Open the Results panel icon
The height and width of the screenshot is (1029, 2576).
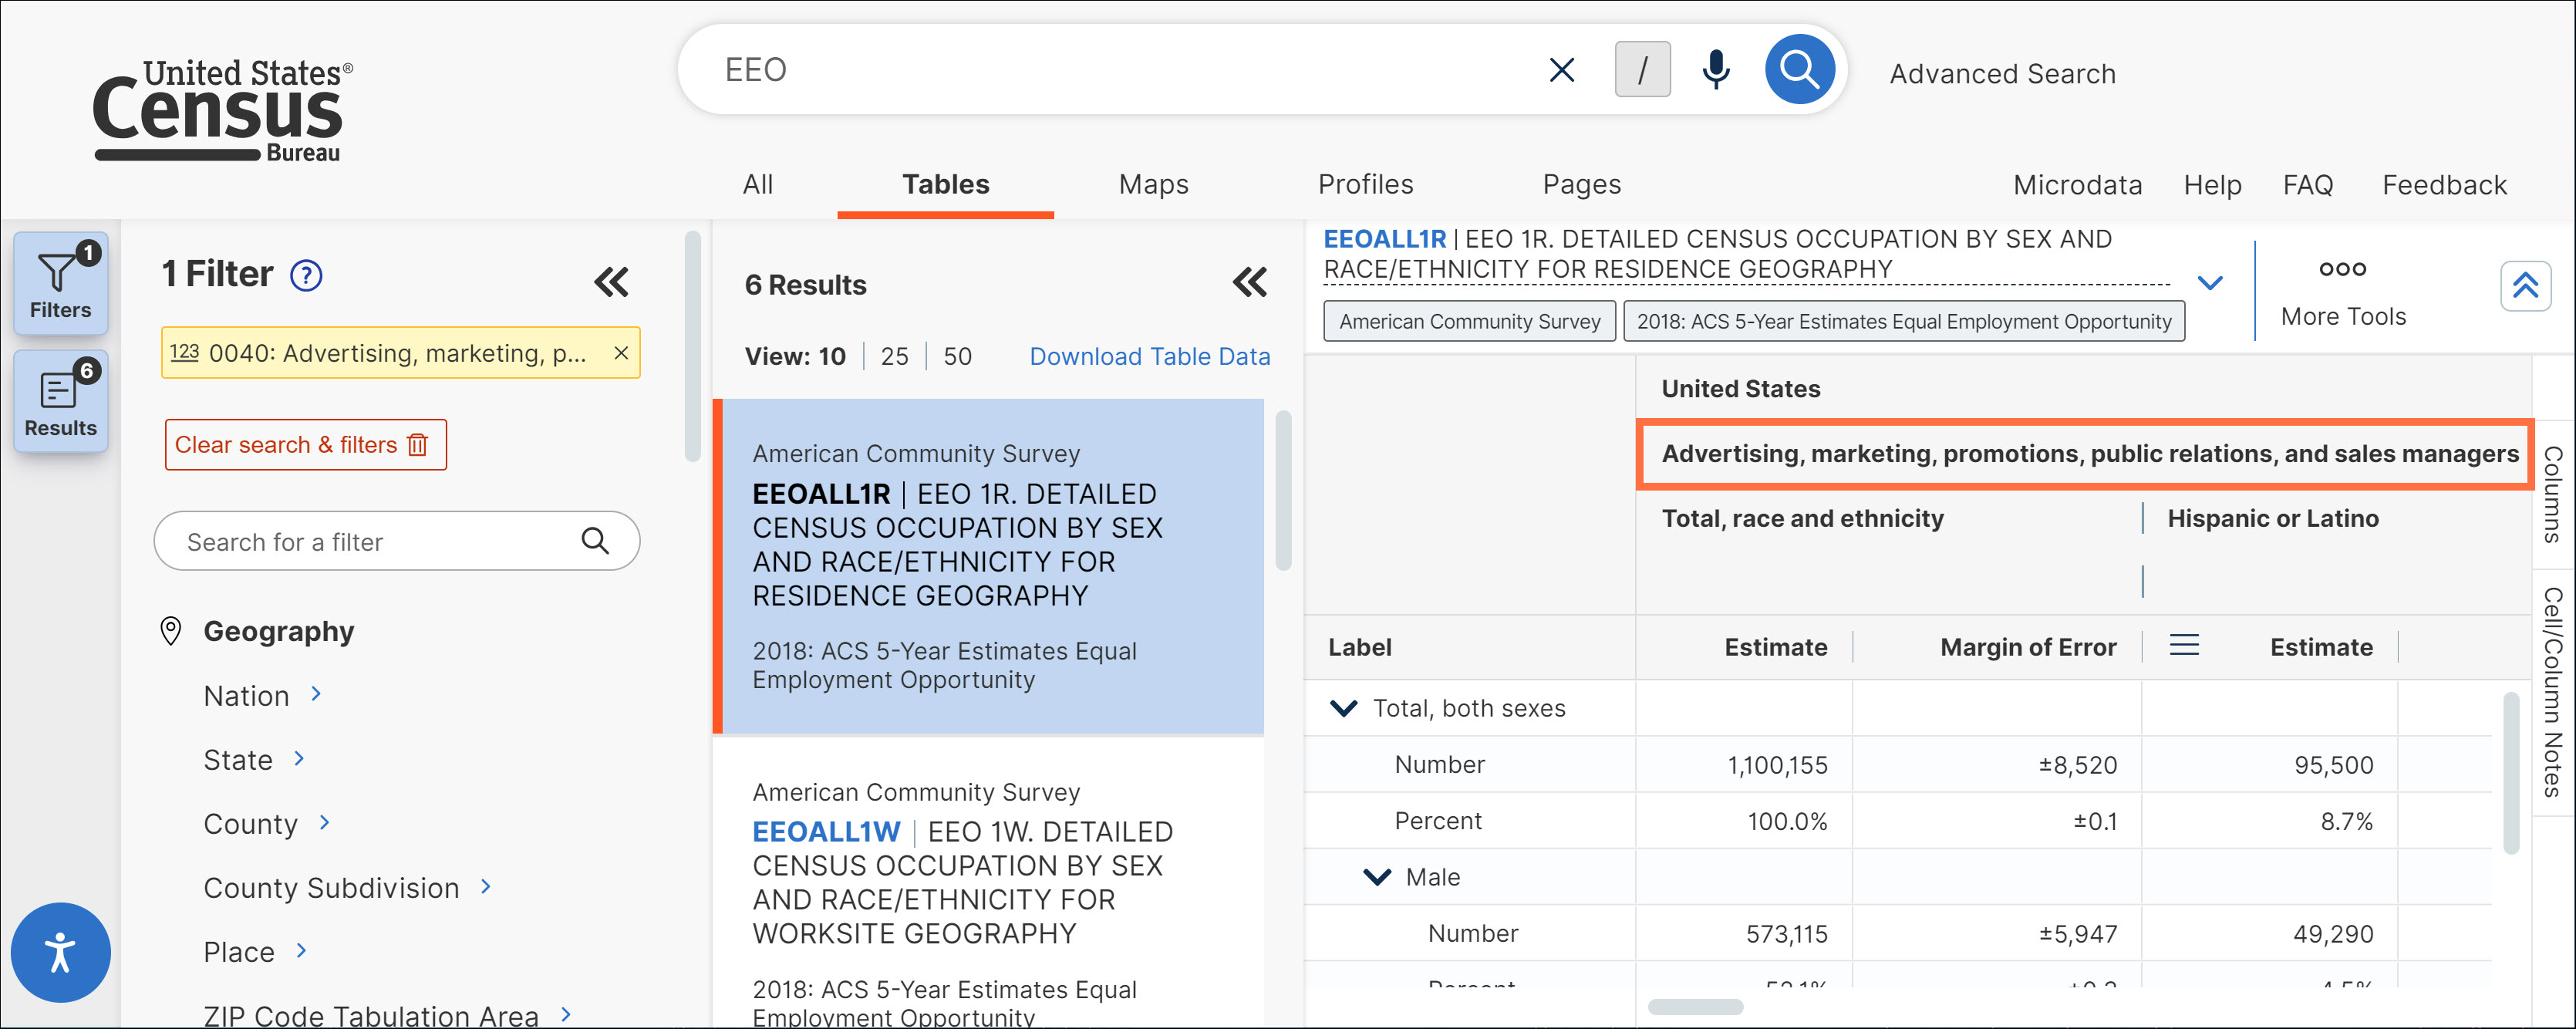click(60, 400)
